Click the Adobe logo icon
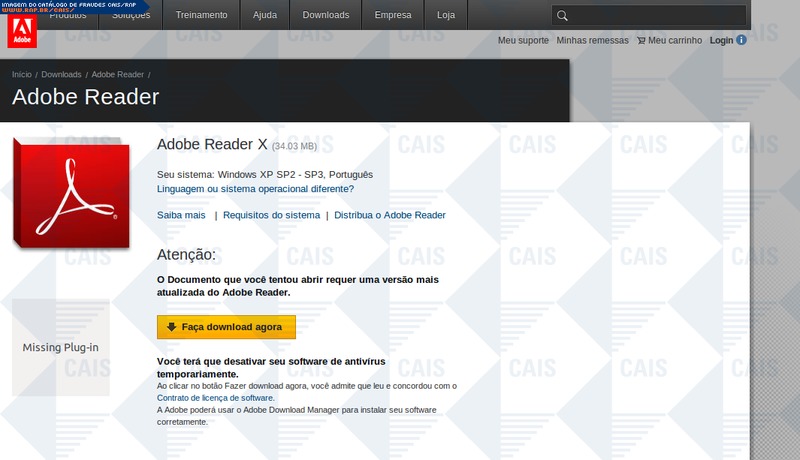800x460 pixels. (x=22, y=31)
